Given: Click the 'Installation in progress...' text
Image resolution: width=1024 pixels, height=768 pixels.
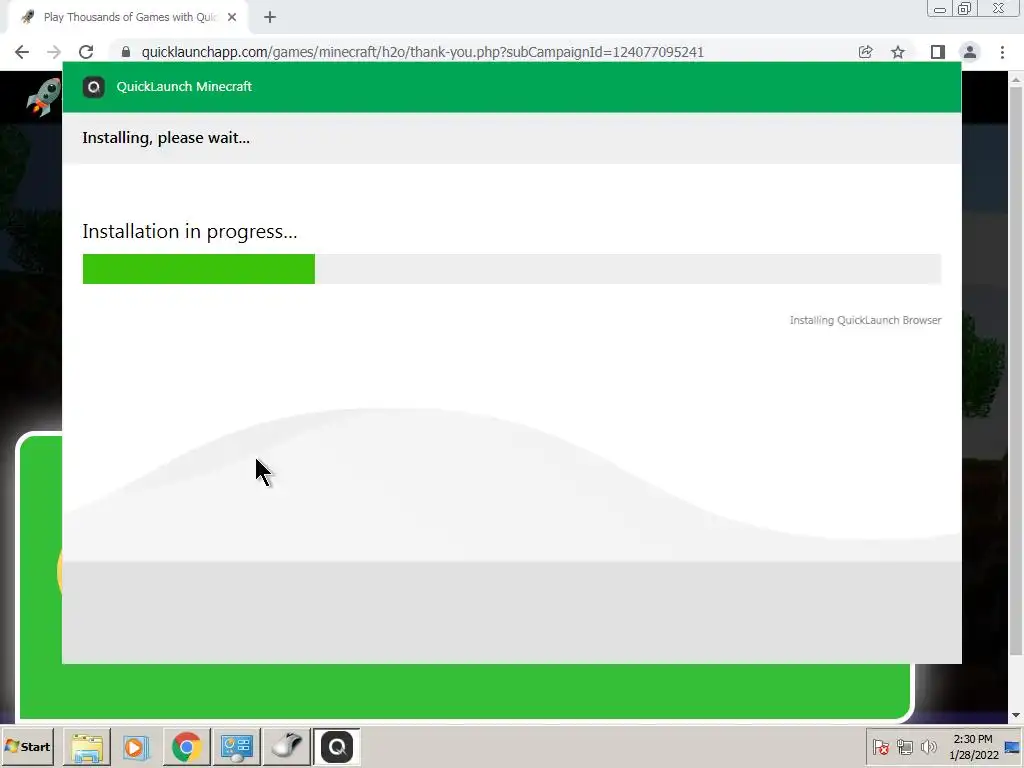Looking at the screenshot, I should point(189,232).
